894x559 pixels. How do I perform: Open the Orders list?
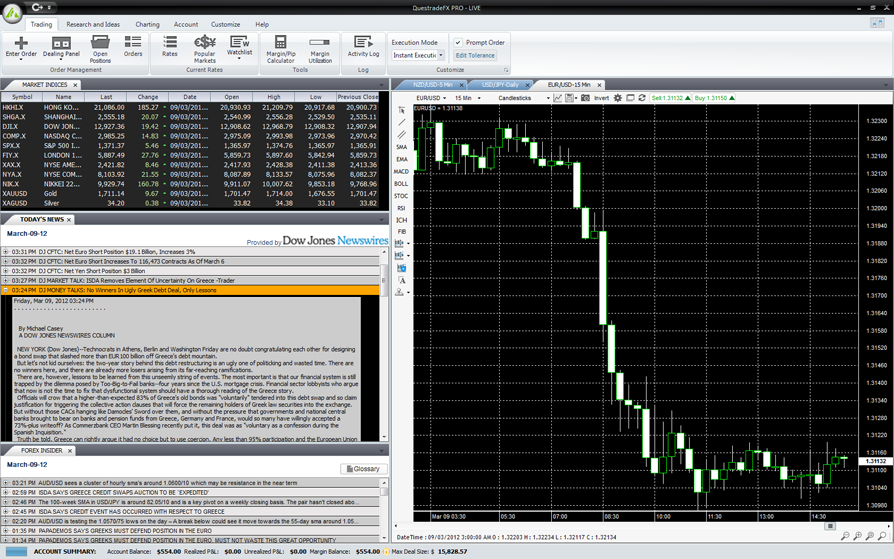[x=133, y=47]
